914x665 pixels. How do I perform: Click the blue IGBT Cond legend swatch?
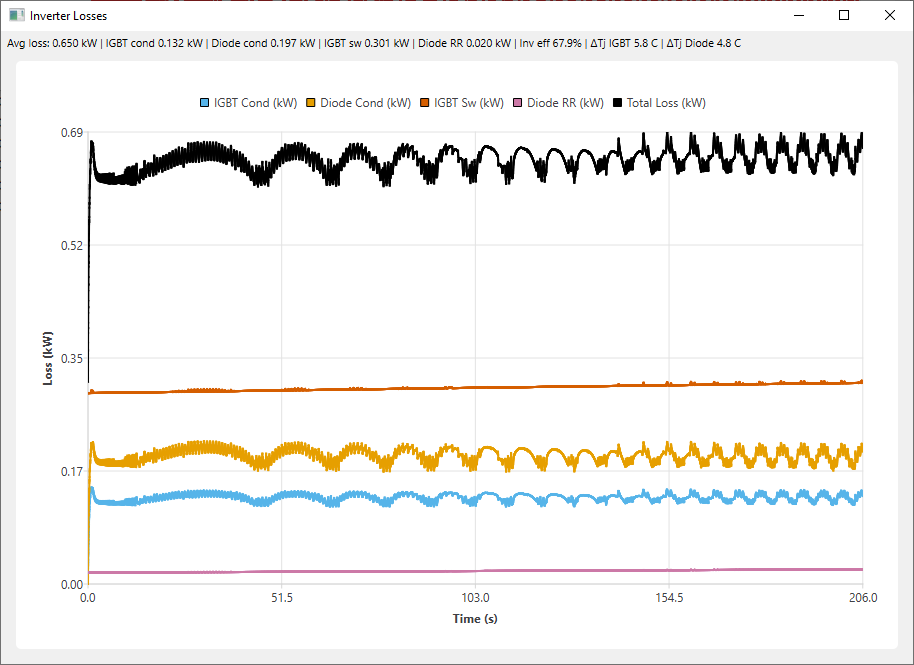(206, 103)
